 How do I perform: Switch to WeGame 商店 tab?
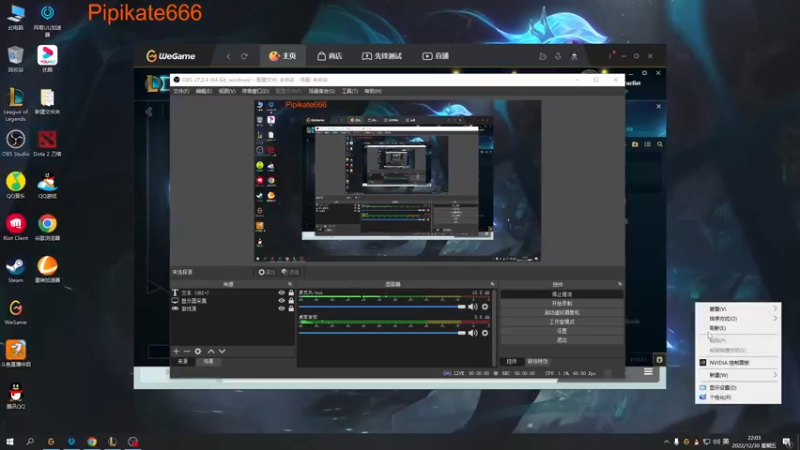[x=330, y=56]
